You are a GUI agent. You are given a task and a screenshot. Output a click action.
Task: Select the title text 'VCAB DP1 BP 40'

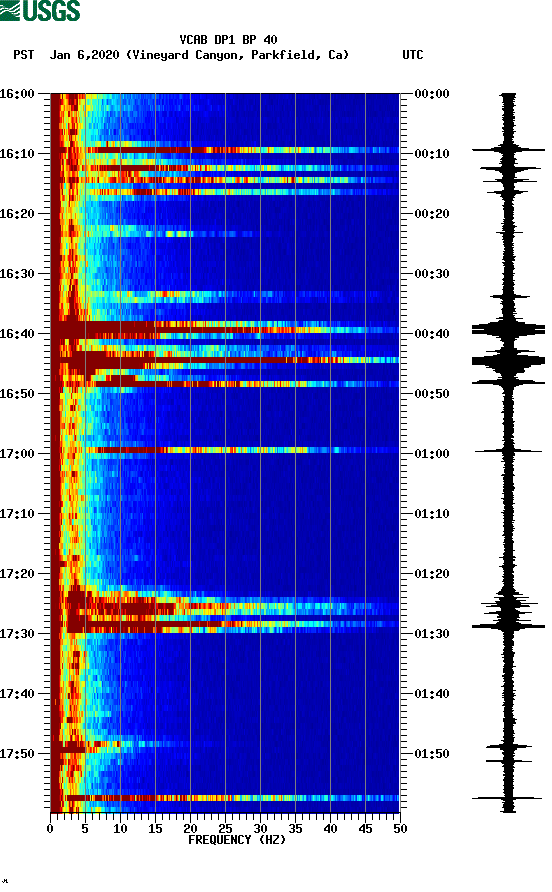click(x=228, y=40)
